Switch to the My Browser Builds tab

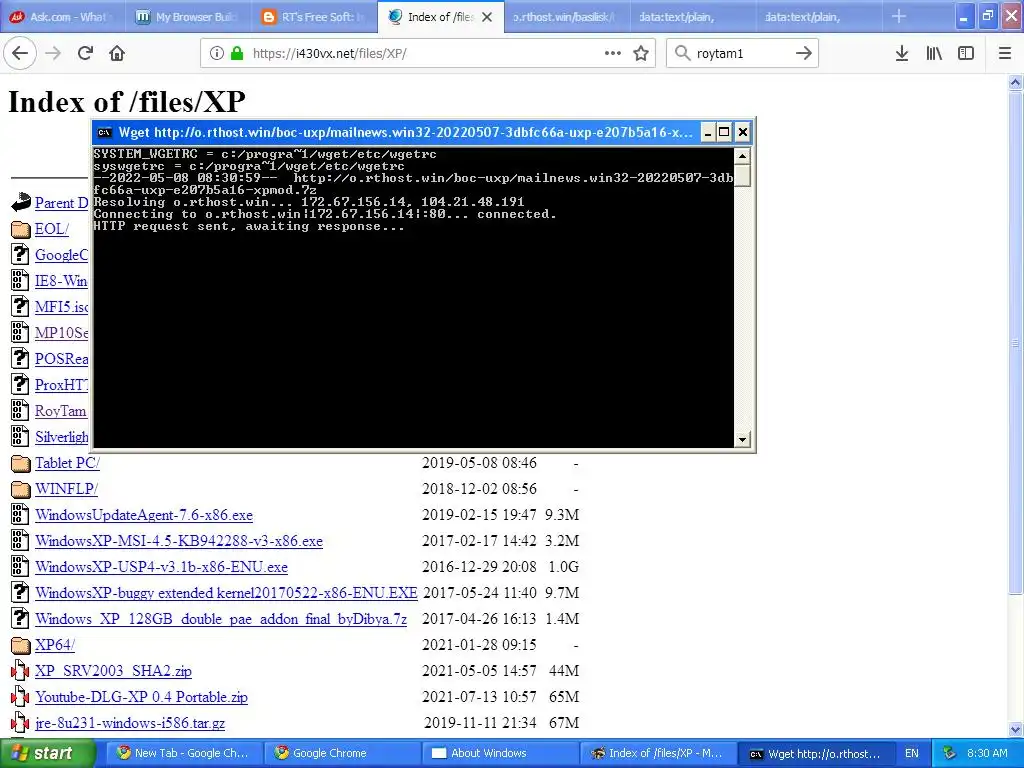[x=188, y=17]
